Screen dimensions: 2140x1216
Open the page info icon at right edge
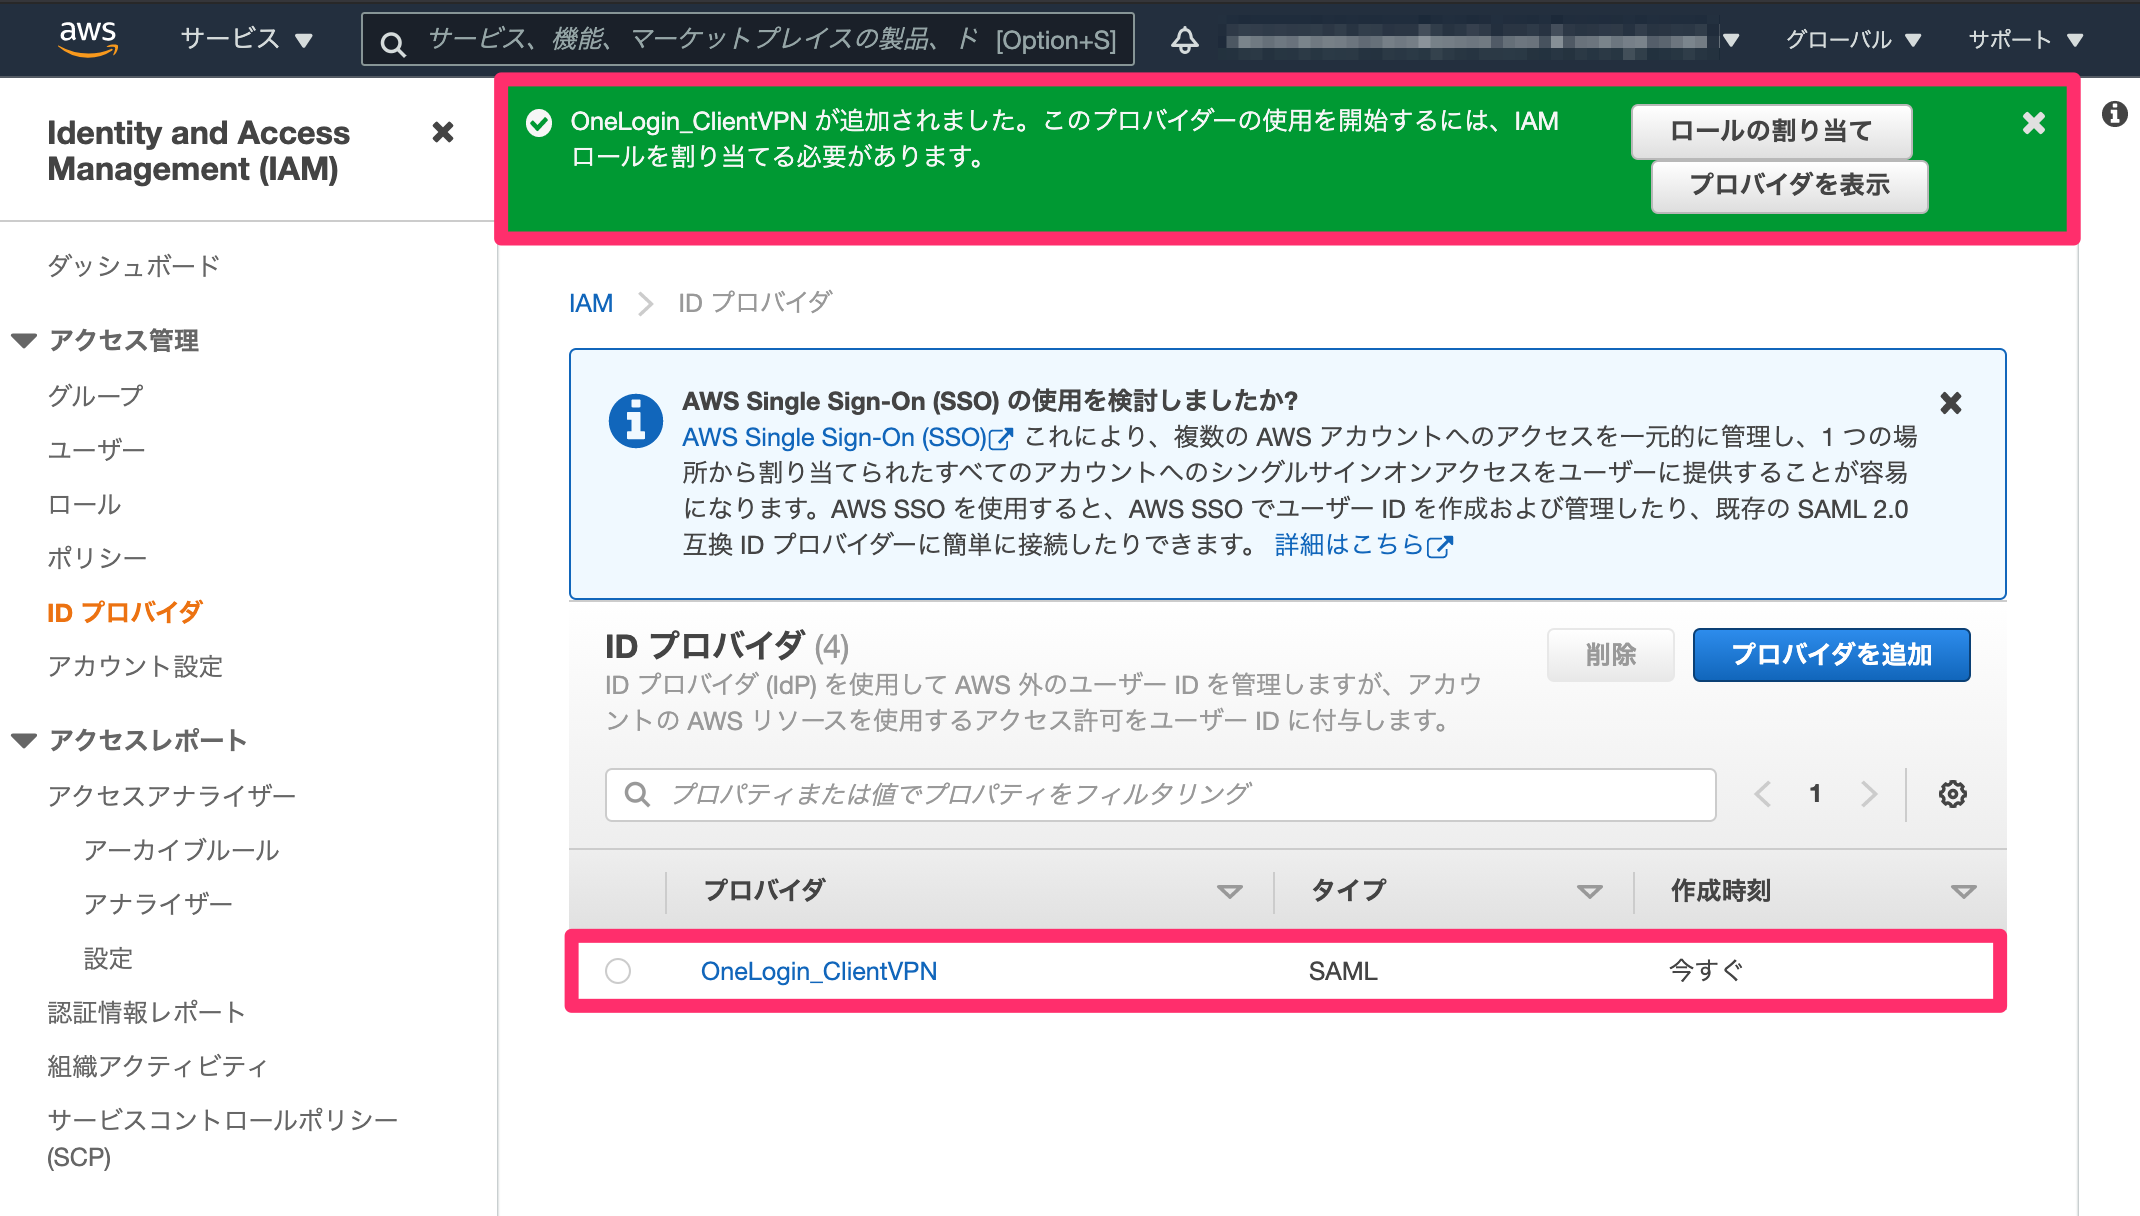coord(2114,114)
